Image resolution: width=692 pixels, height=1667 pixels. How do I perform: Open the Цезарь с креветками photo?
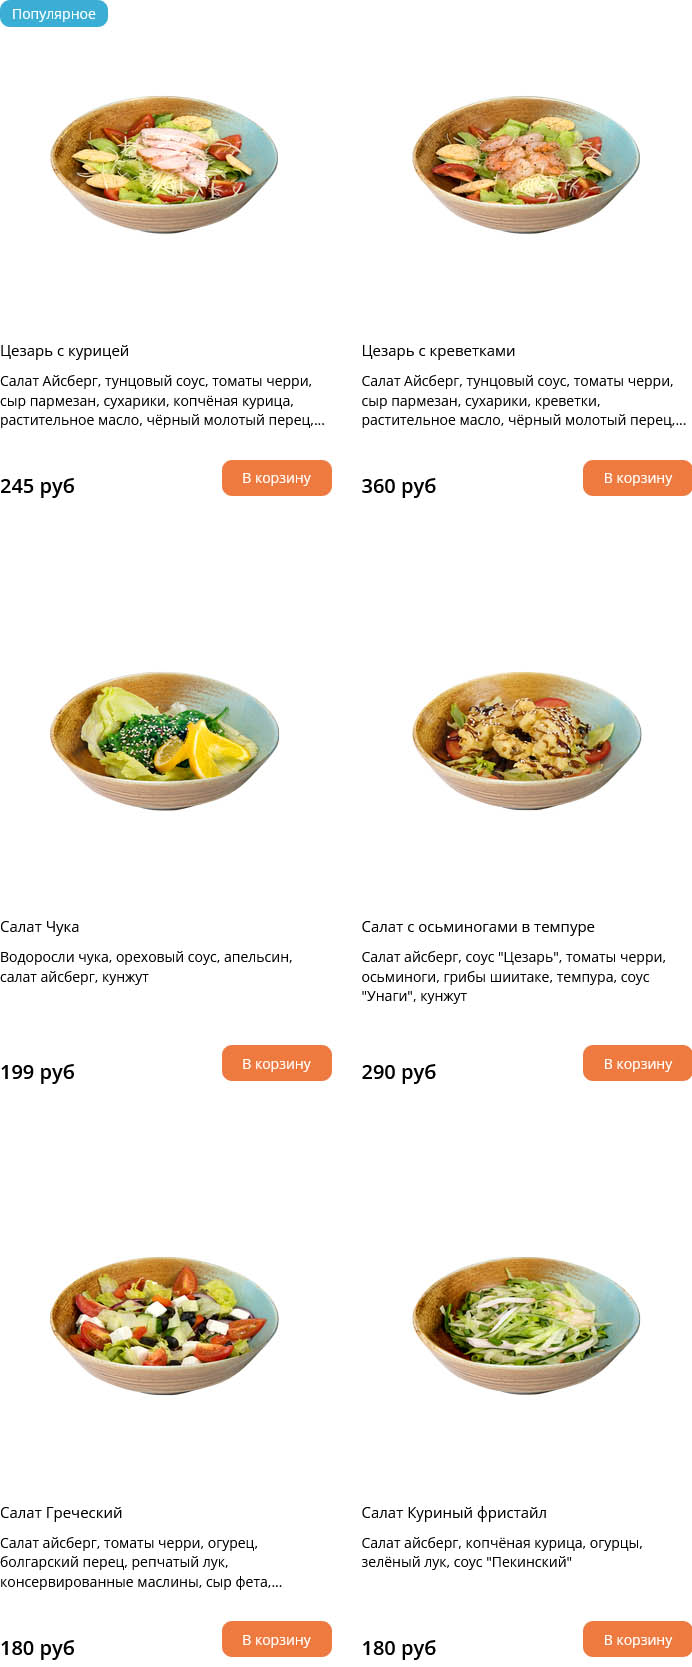coord(526,164)
